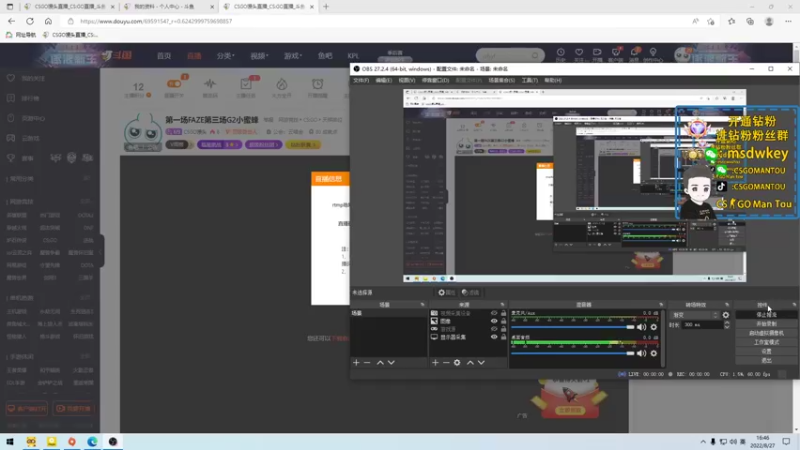This screenshot has height=450, width=800.
Task: Open OBS 设置 Settings button
Action: 766,352
